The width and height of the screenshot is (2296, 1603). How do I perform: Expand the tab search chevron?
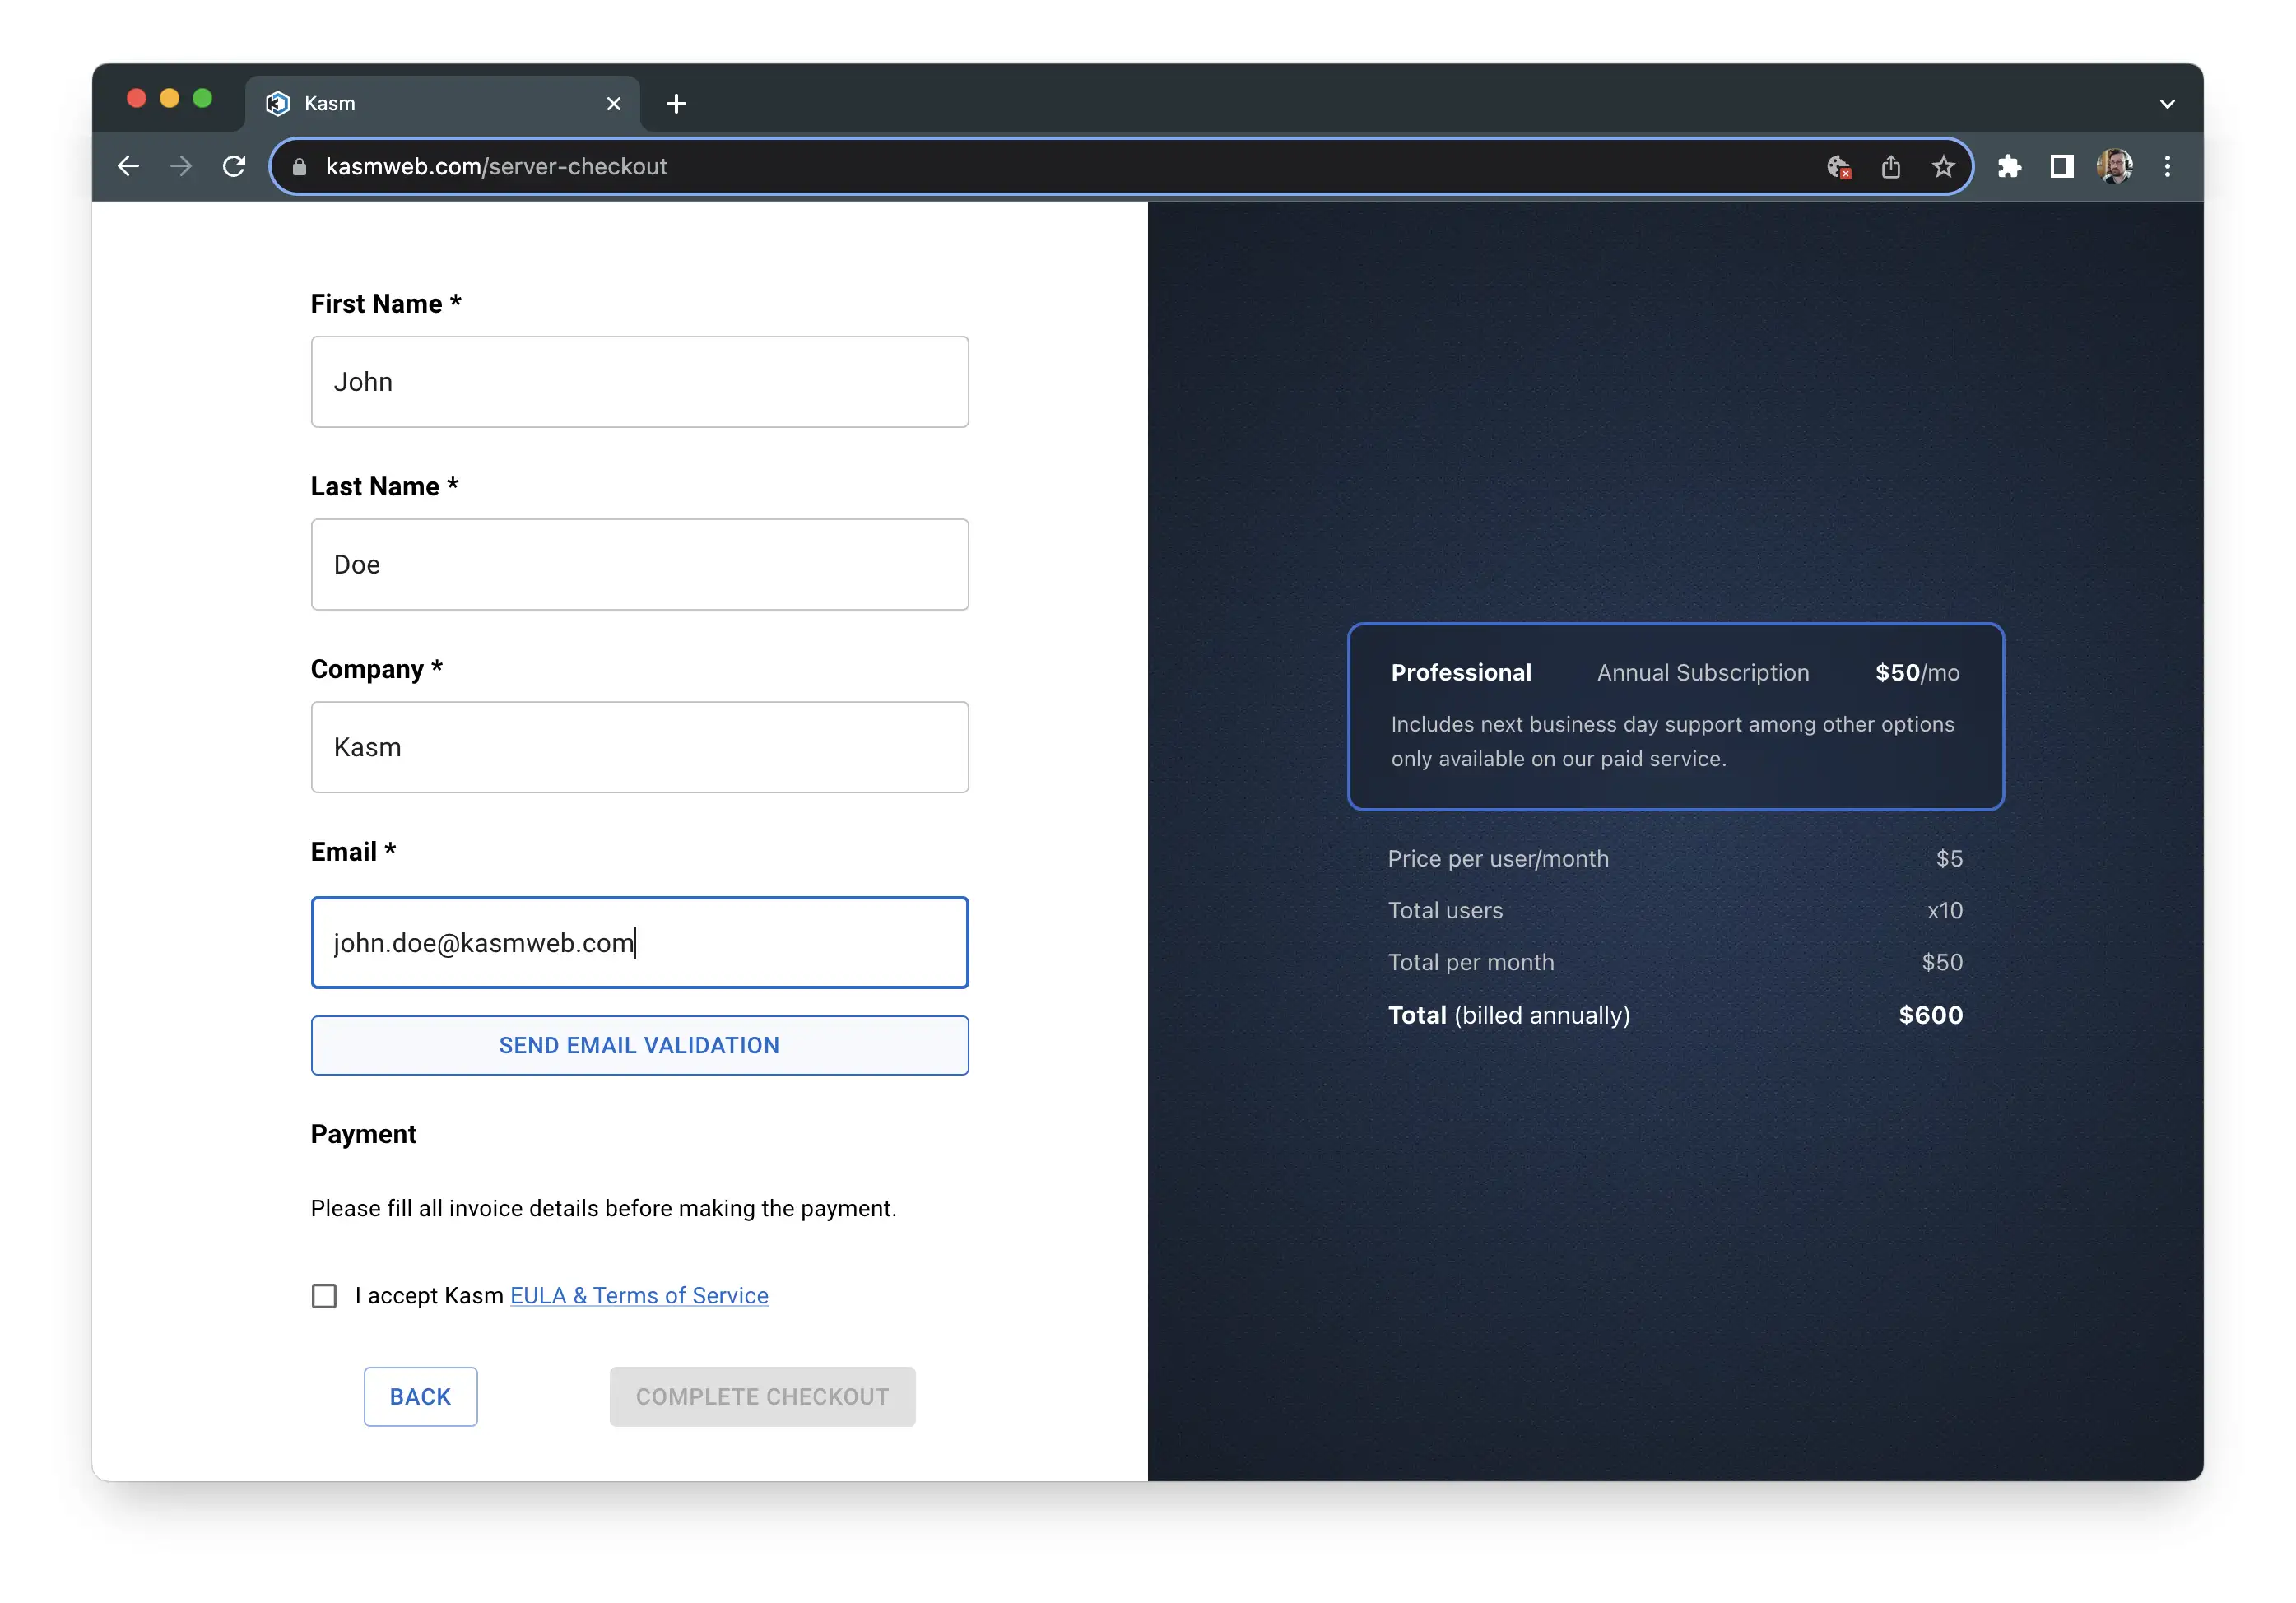click(x=2166, y=104)
